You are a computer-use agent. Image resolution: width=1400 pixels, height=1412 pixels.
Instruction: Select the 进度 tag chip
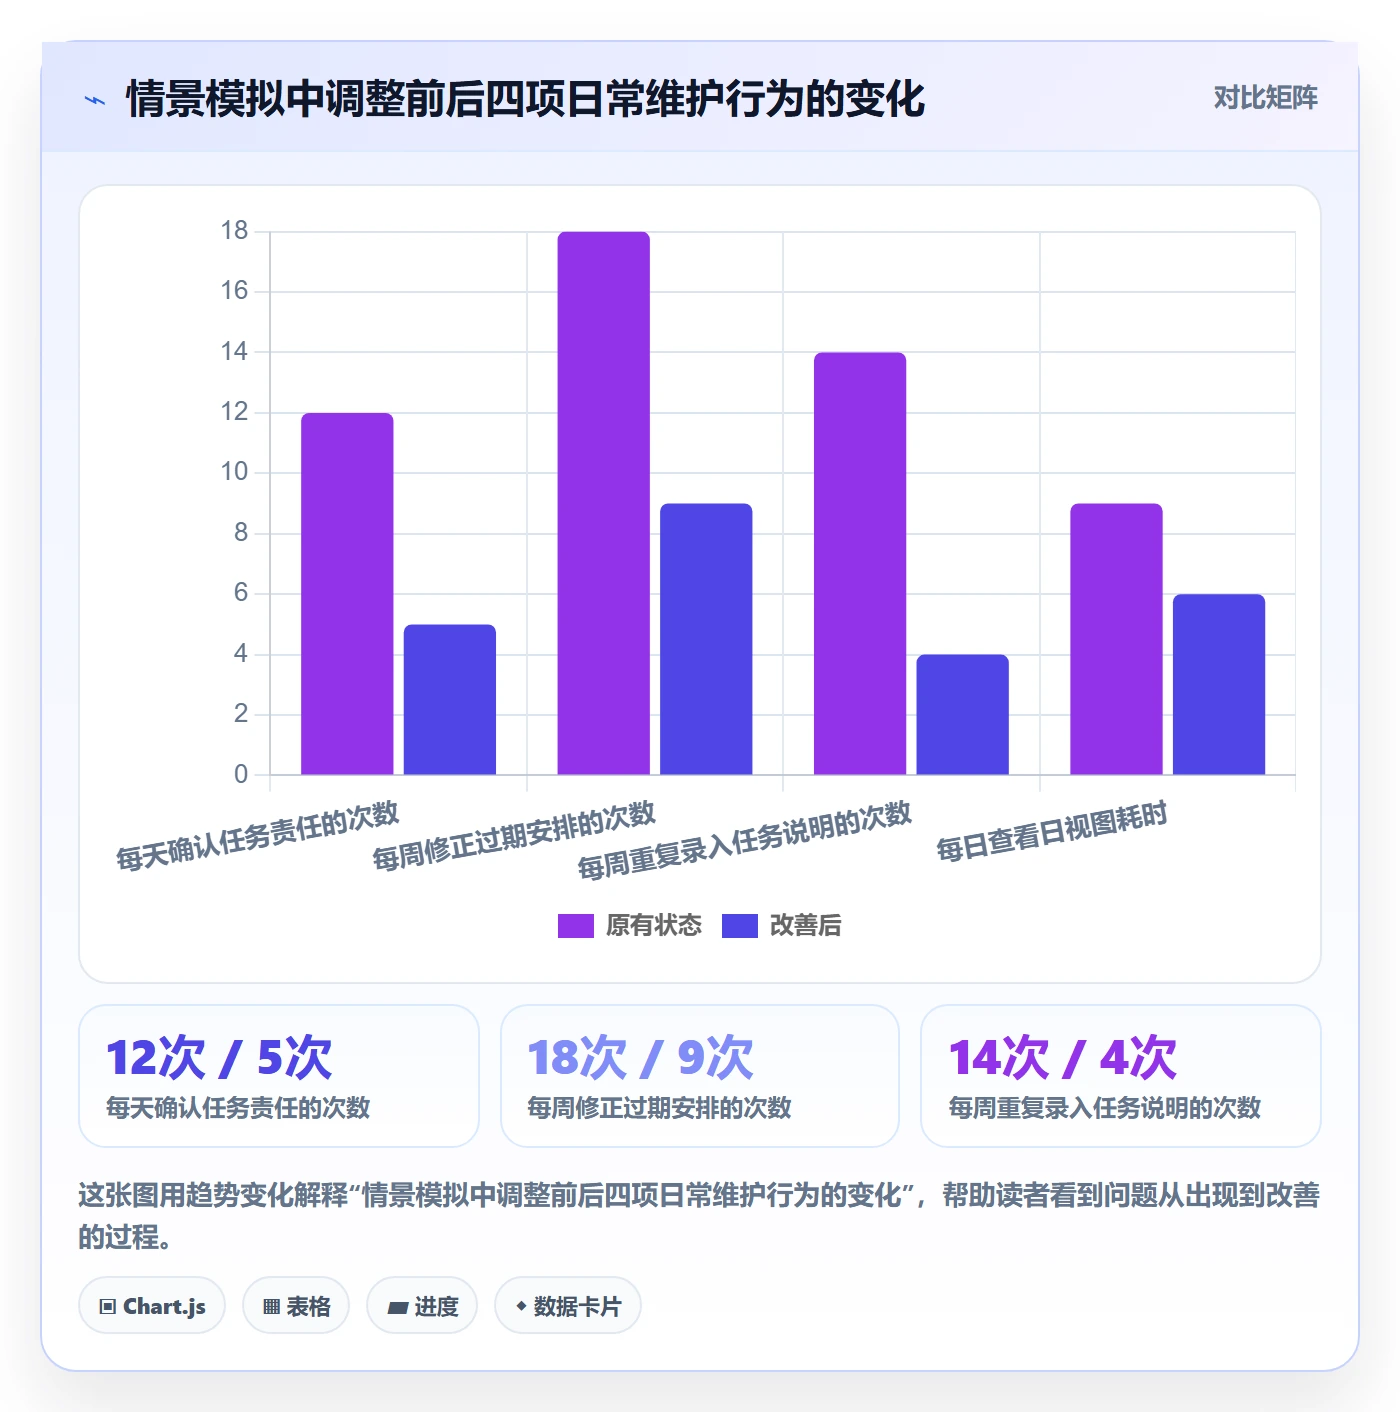[422, 1305]
